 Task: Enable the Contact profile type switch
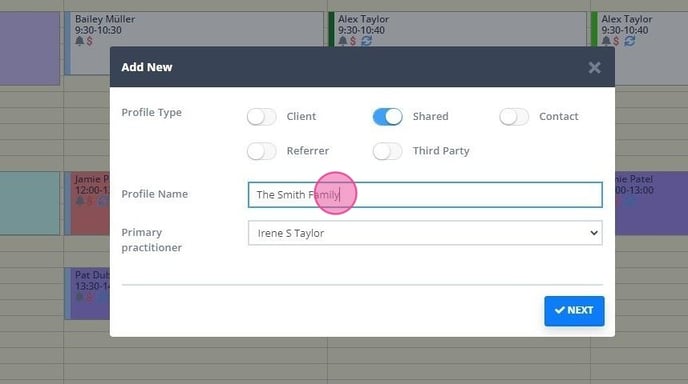514,117
